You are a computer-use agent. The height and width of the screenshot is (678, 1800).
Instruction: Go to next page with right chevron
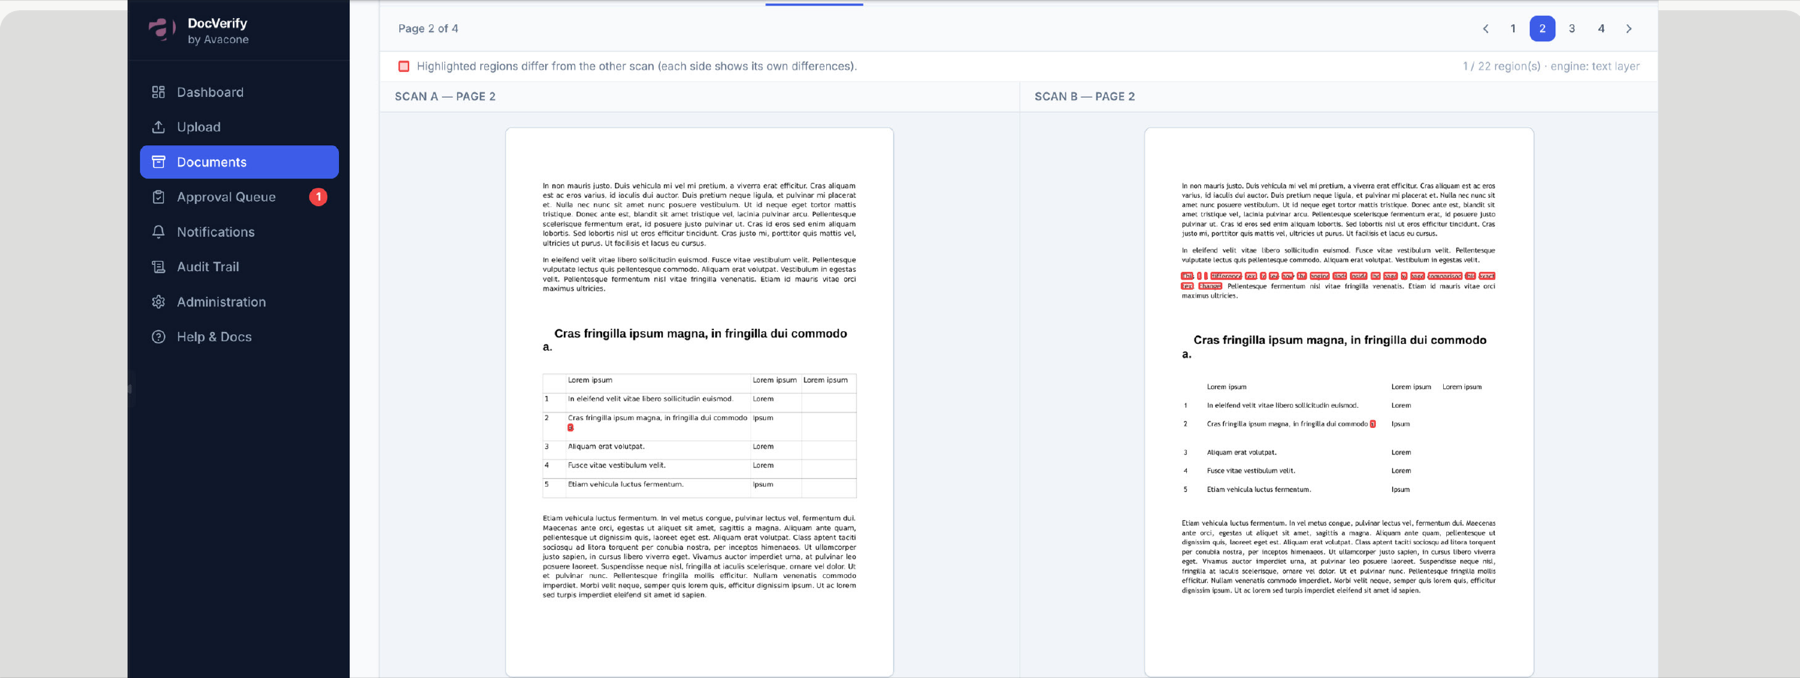(1629, 29)
